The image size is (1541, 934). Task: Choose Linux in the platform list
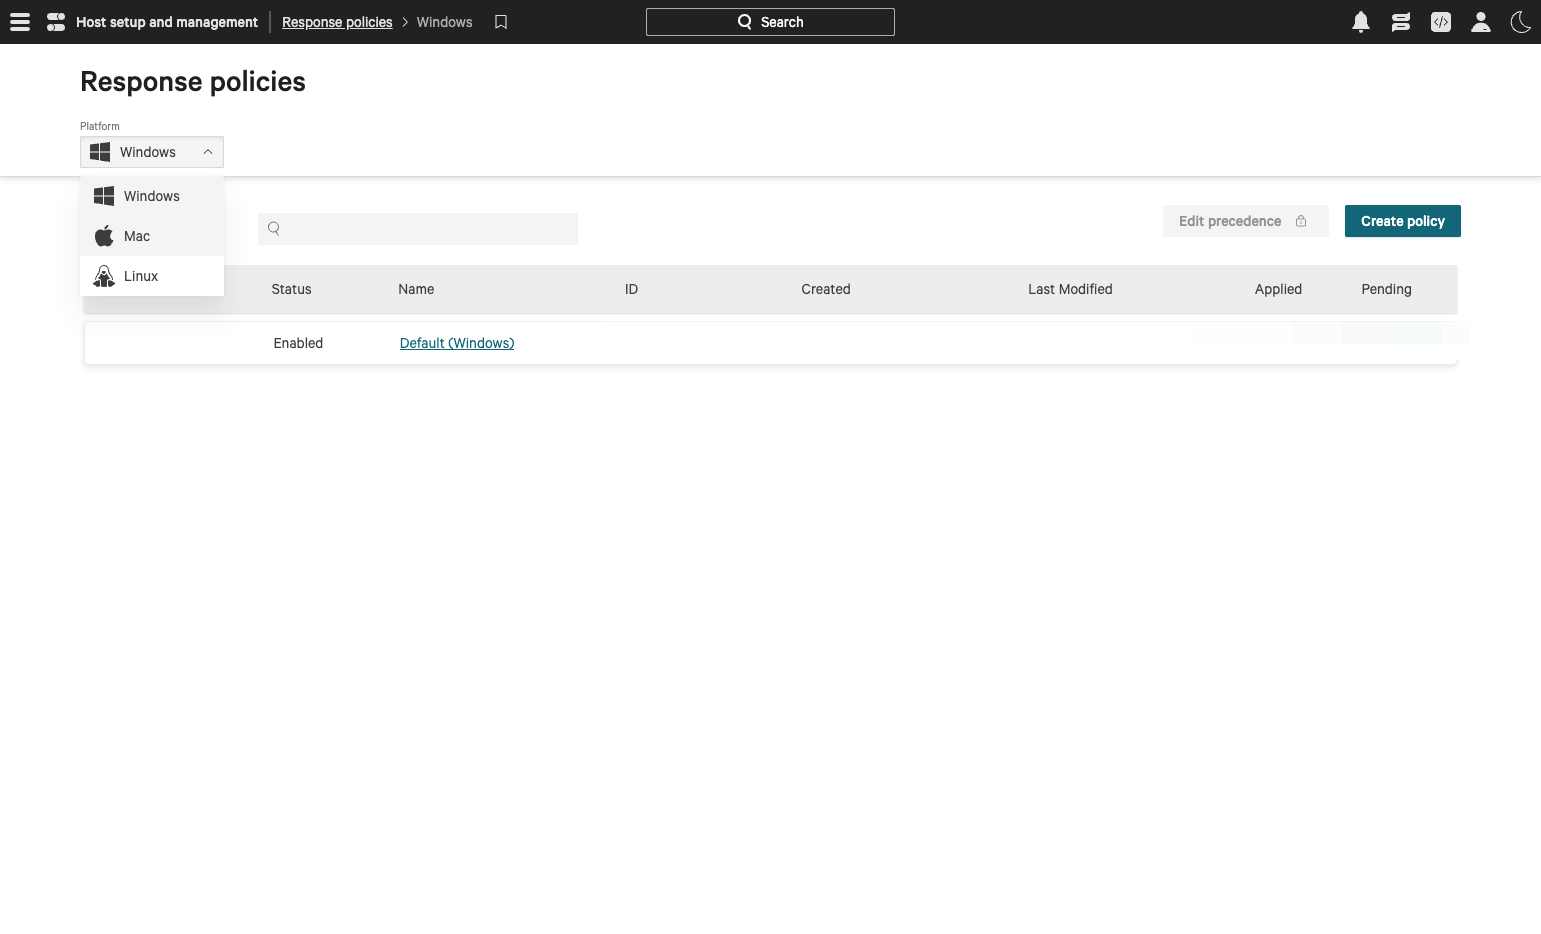click(x=141, y=276)
